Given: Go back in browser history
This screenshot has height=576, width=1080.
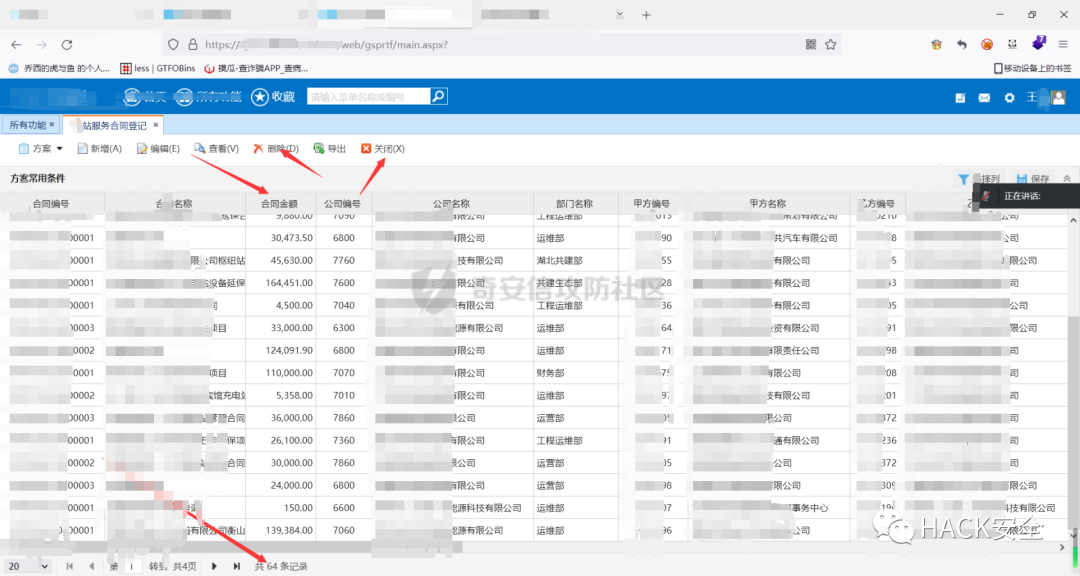Looking at the screenshot, I should click(16, 45).
